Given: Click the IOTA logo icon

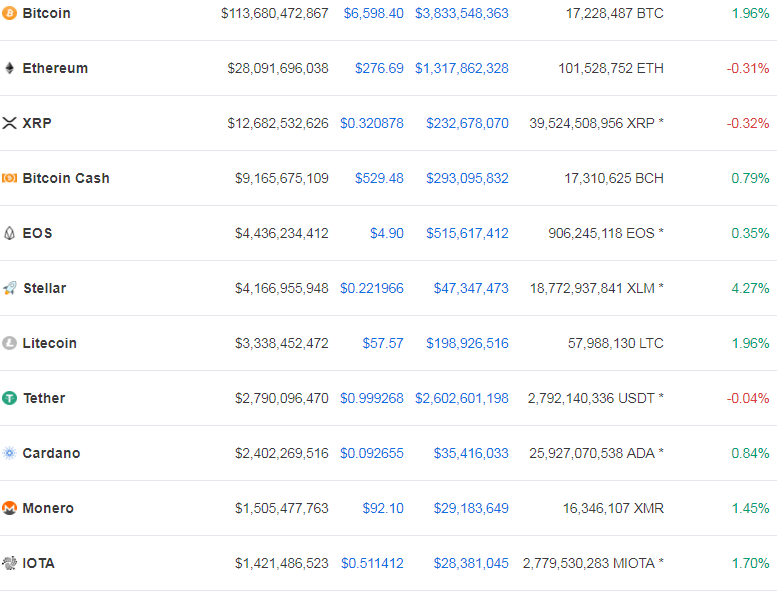Looking at the screenshot, I should [x=9, y=563].
